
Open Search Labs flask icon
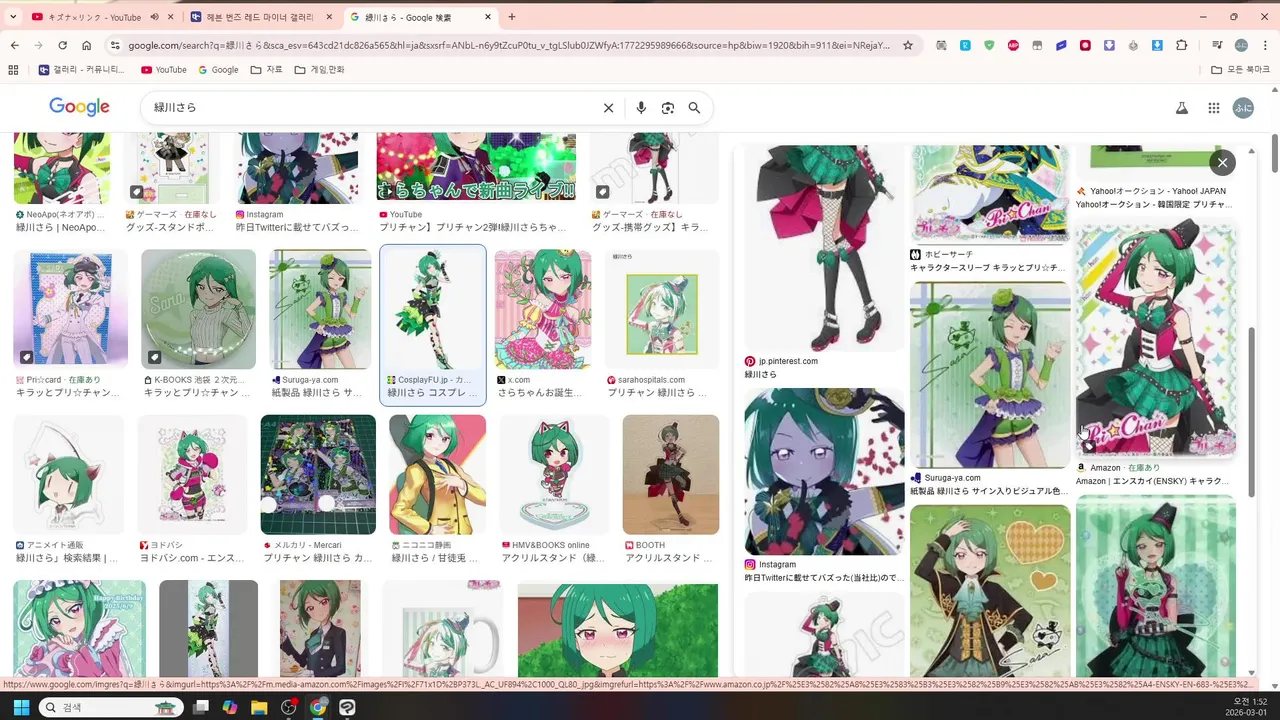tap(1181, 108)
